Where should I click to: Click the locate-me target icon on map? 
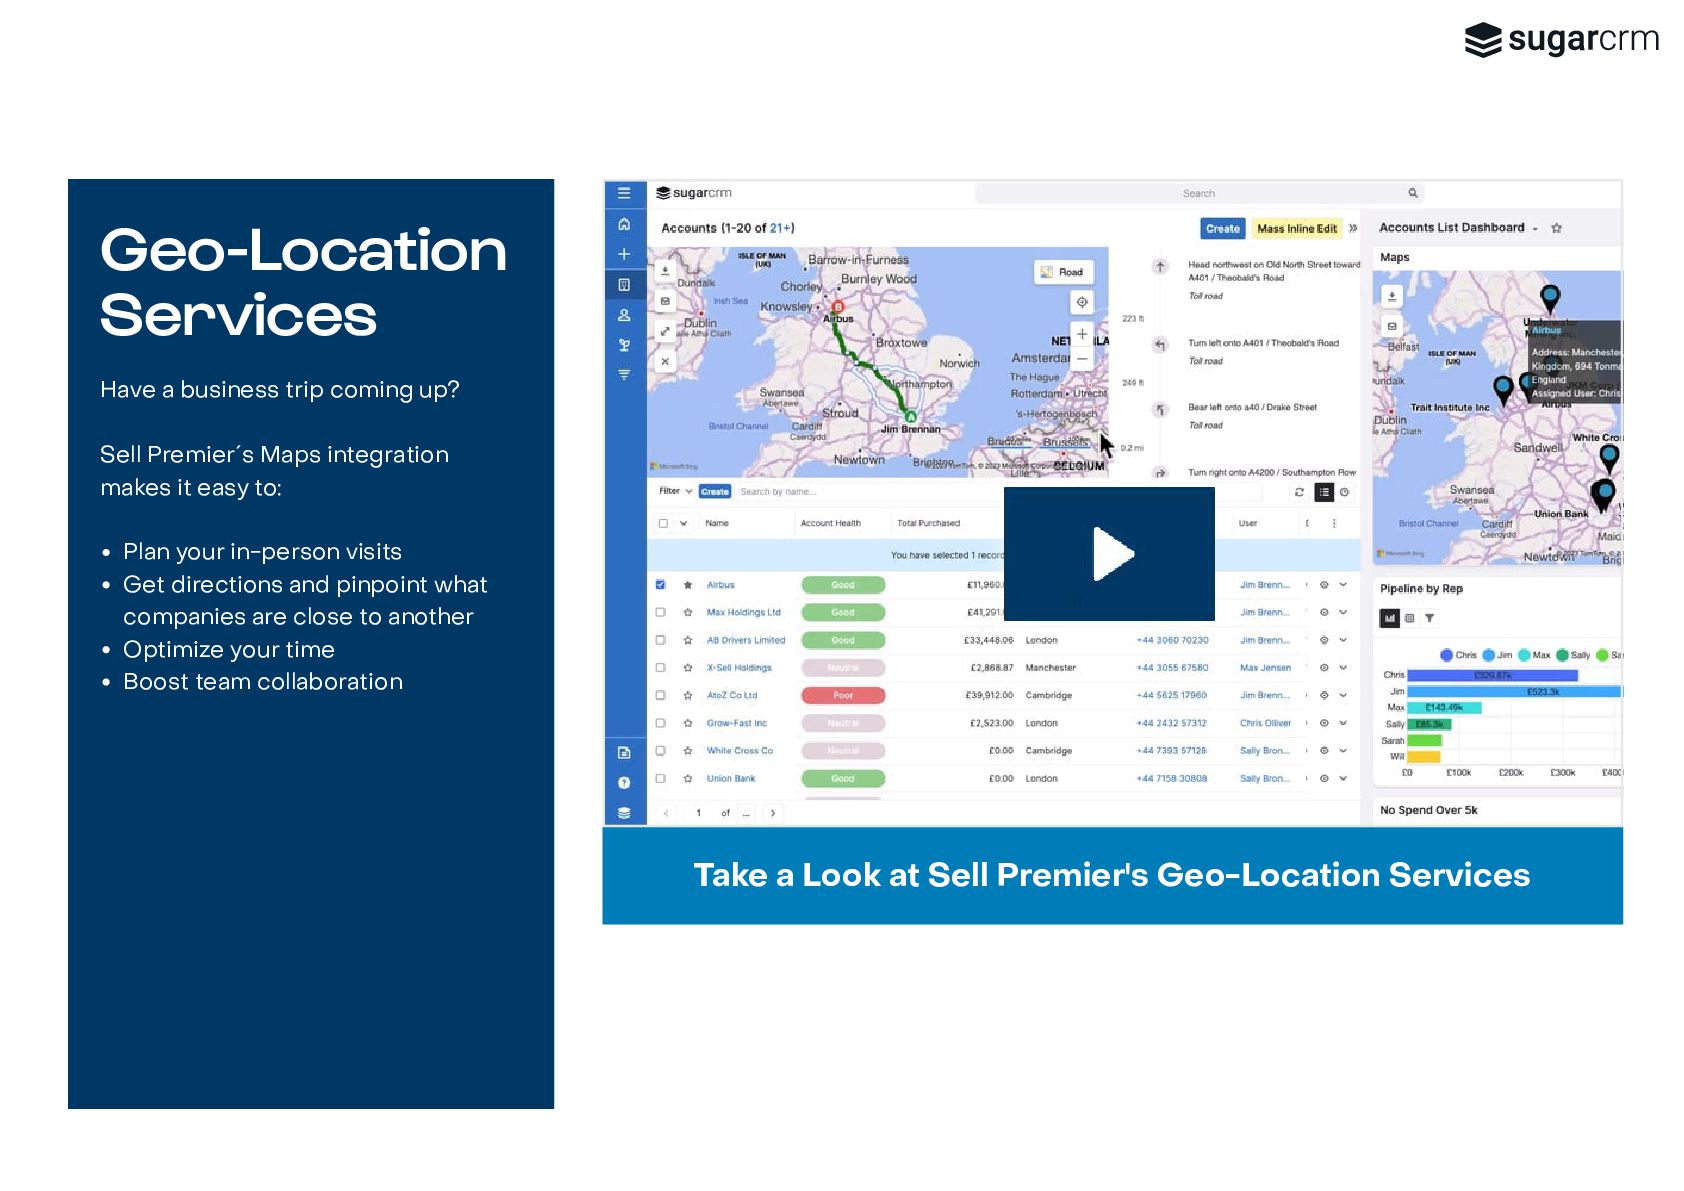coord(1082,301)
